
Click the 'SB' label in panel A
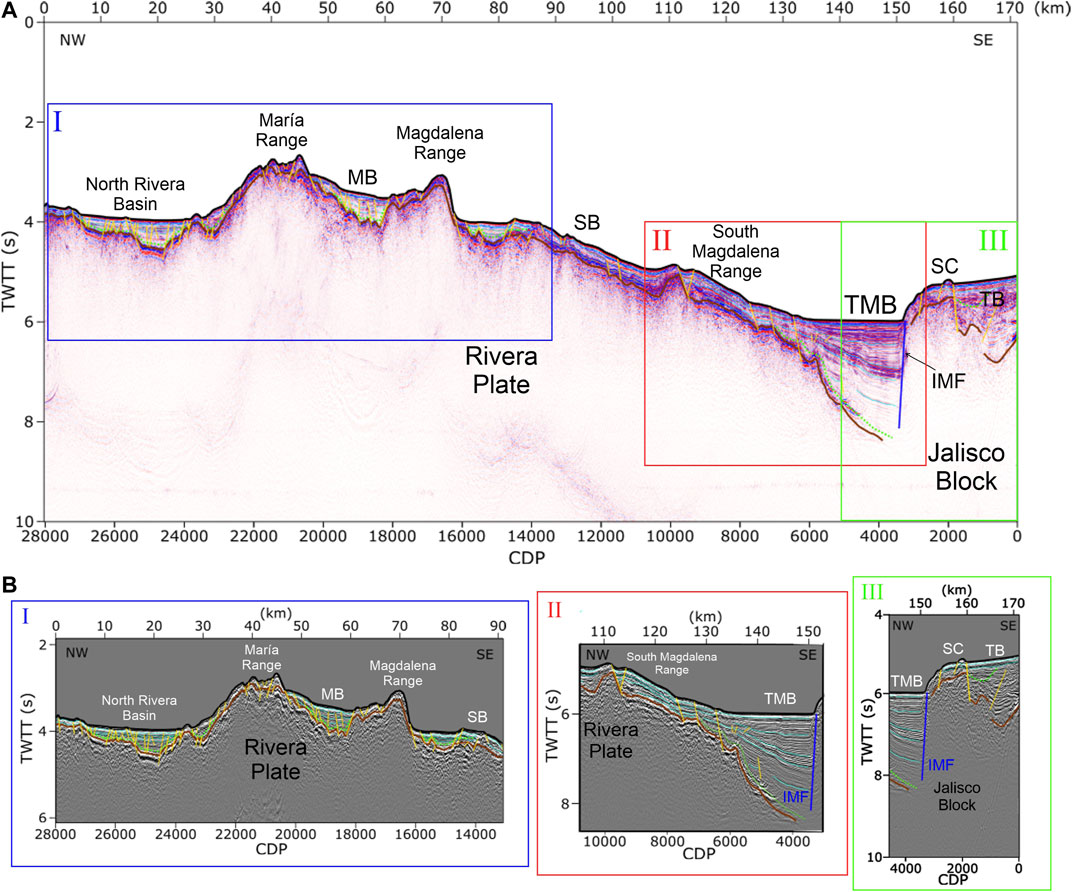click(x=587, y=222)
